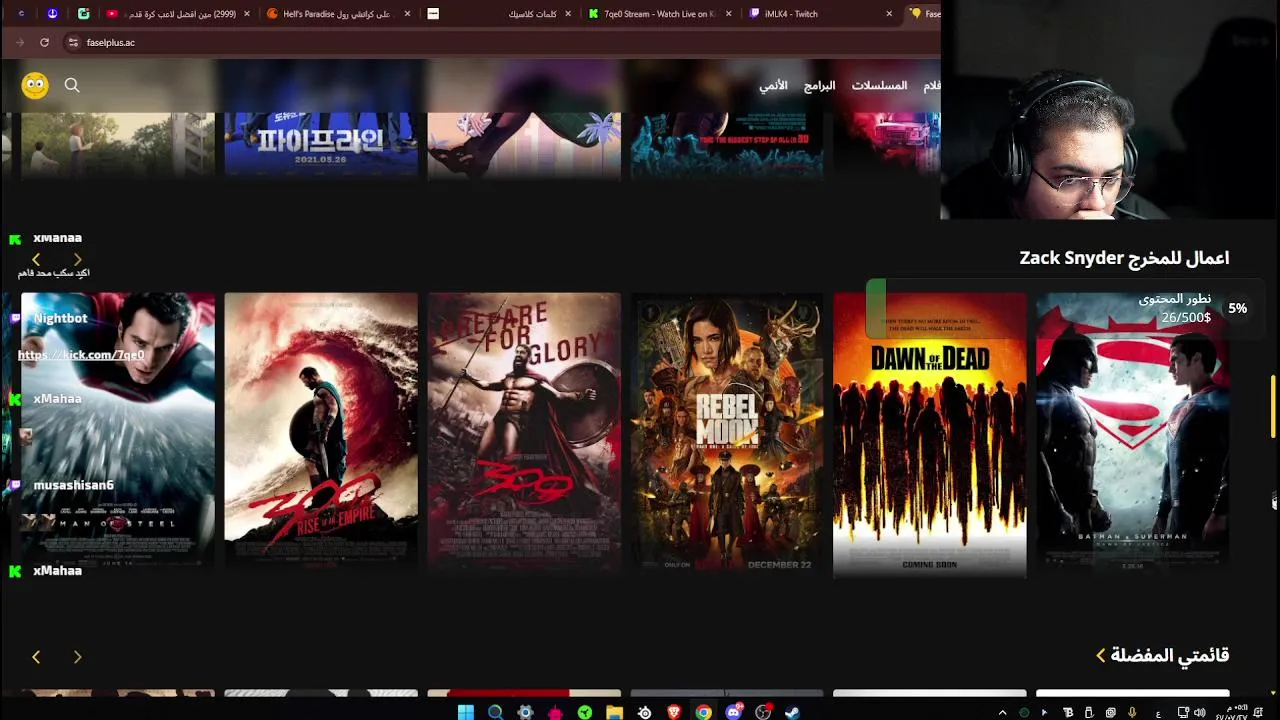Open the الأنمي menu item

(x=773, y=86)
